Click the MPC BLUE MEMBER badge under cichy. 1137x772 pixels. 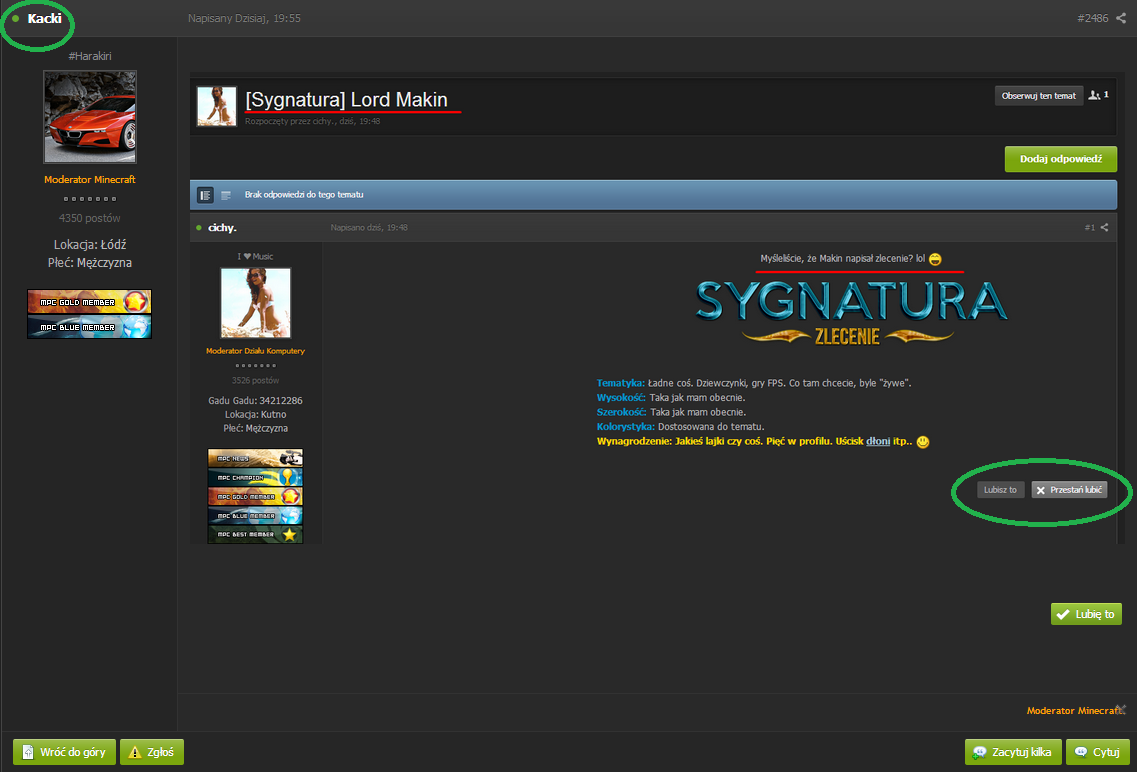tap(255, 515)
